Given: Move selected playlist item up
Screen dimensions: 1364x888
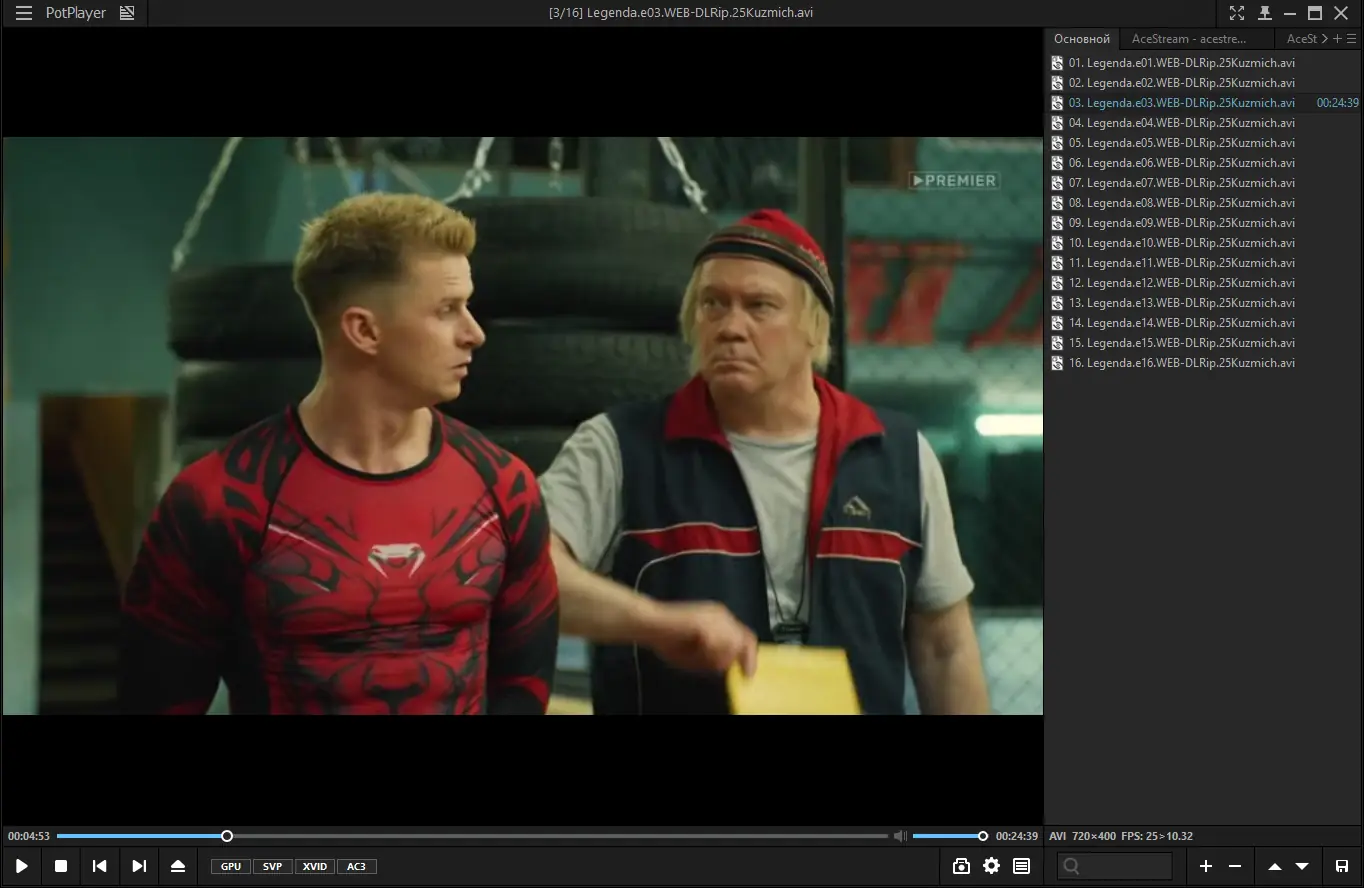Looking at the screenshot, I should click(x=1274, y=866).
